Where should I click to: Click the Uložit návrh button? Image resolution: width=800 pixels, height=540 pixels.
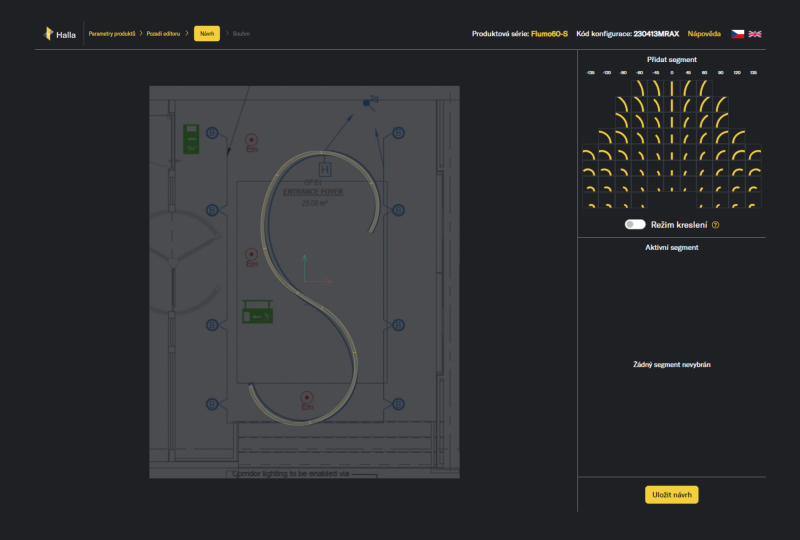click(671, 495)
